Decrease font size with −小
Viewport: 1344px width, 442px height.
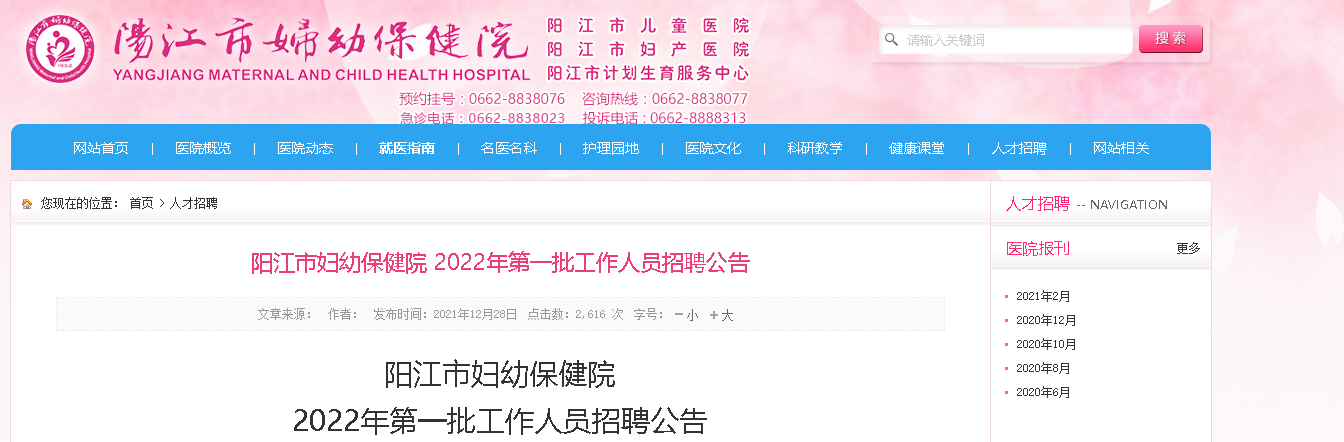pyautogui.click(x=687, y=314)
